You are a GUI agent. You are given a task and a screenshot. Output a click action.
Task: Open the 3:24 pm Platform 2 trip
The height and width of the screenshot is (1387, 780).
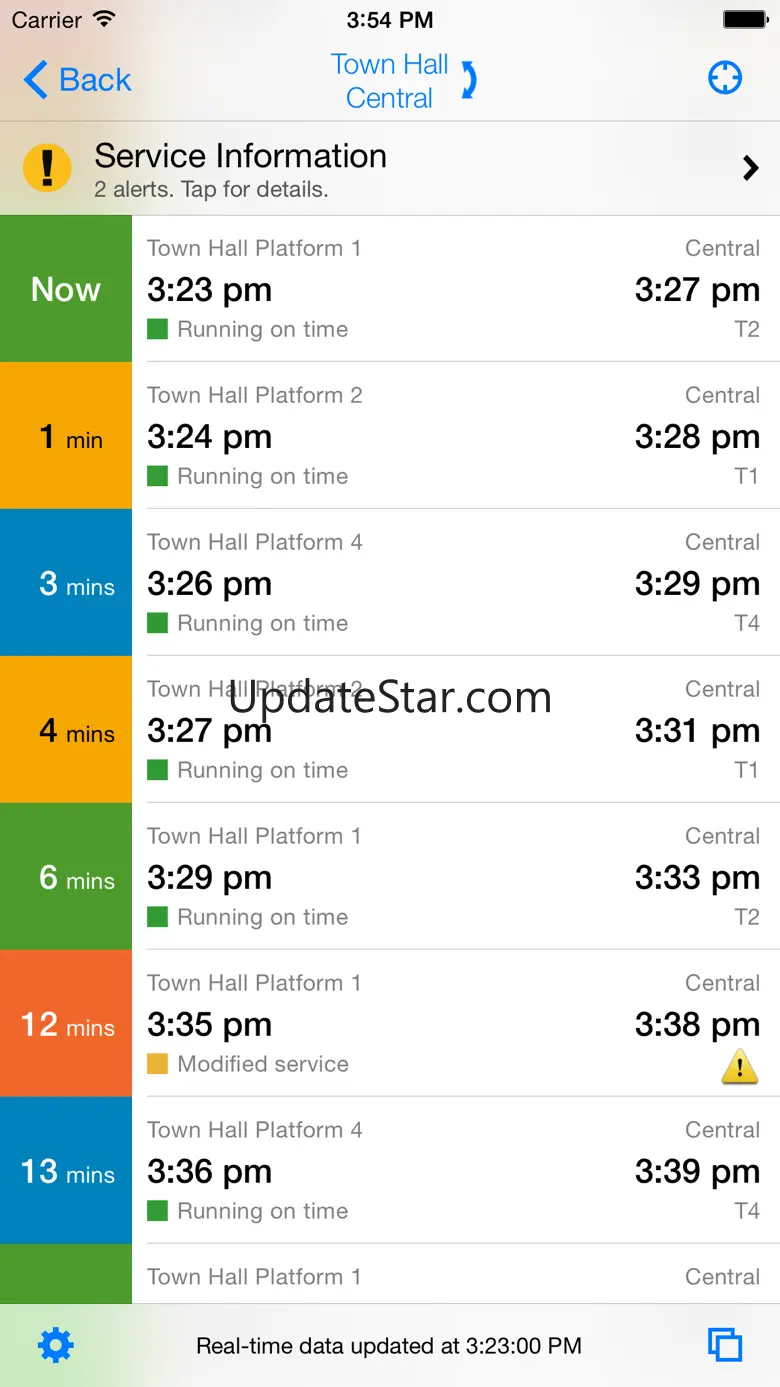455,436
